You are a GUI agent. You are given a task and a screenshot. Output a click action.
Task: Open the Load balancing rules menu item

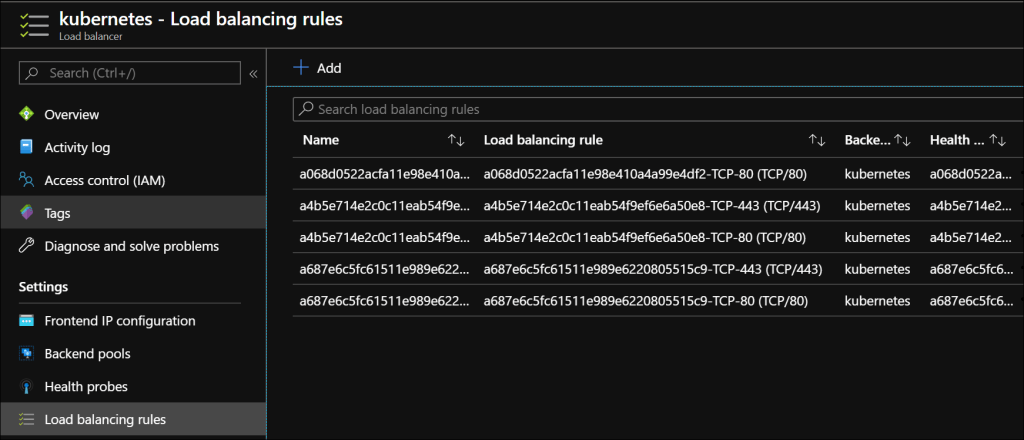105,420
